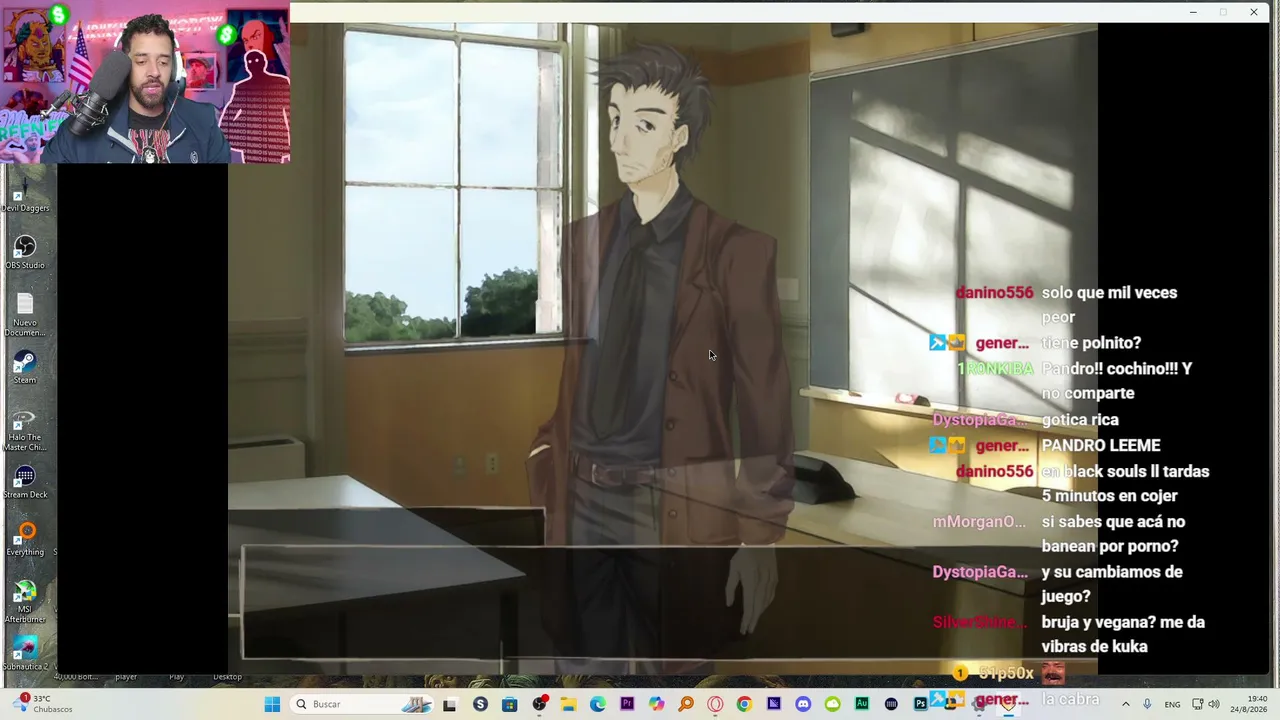Click the message 'si sabes que acá no banean'

pyautogui.click(x=1113, y=534)
